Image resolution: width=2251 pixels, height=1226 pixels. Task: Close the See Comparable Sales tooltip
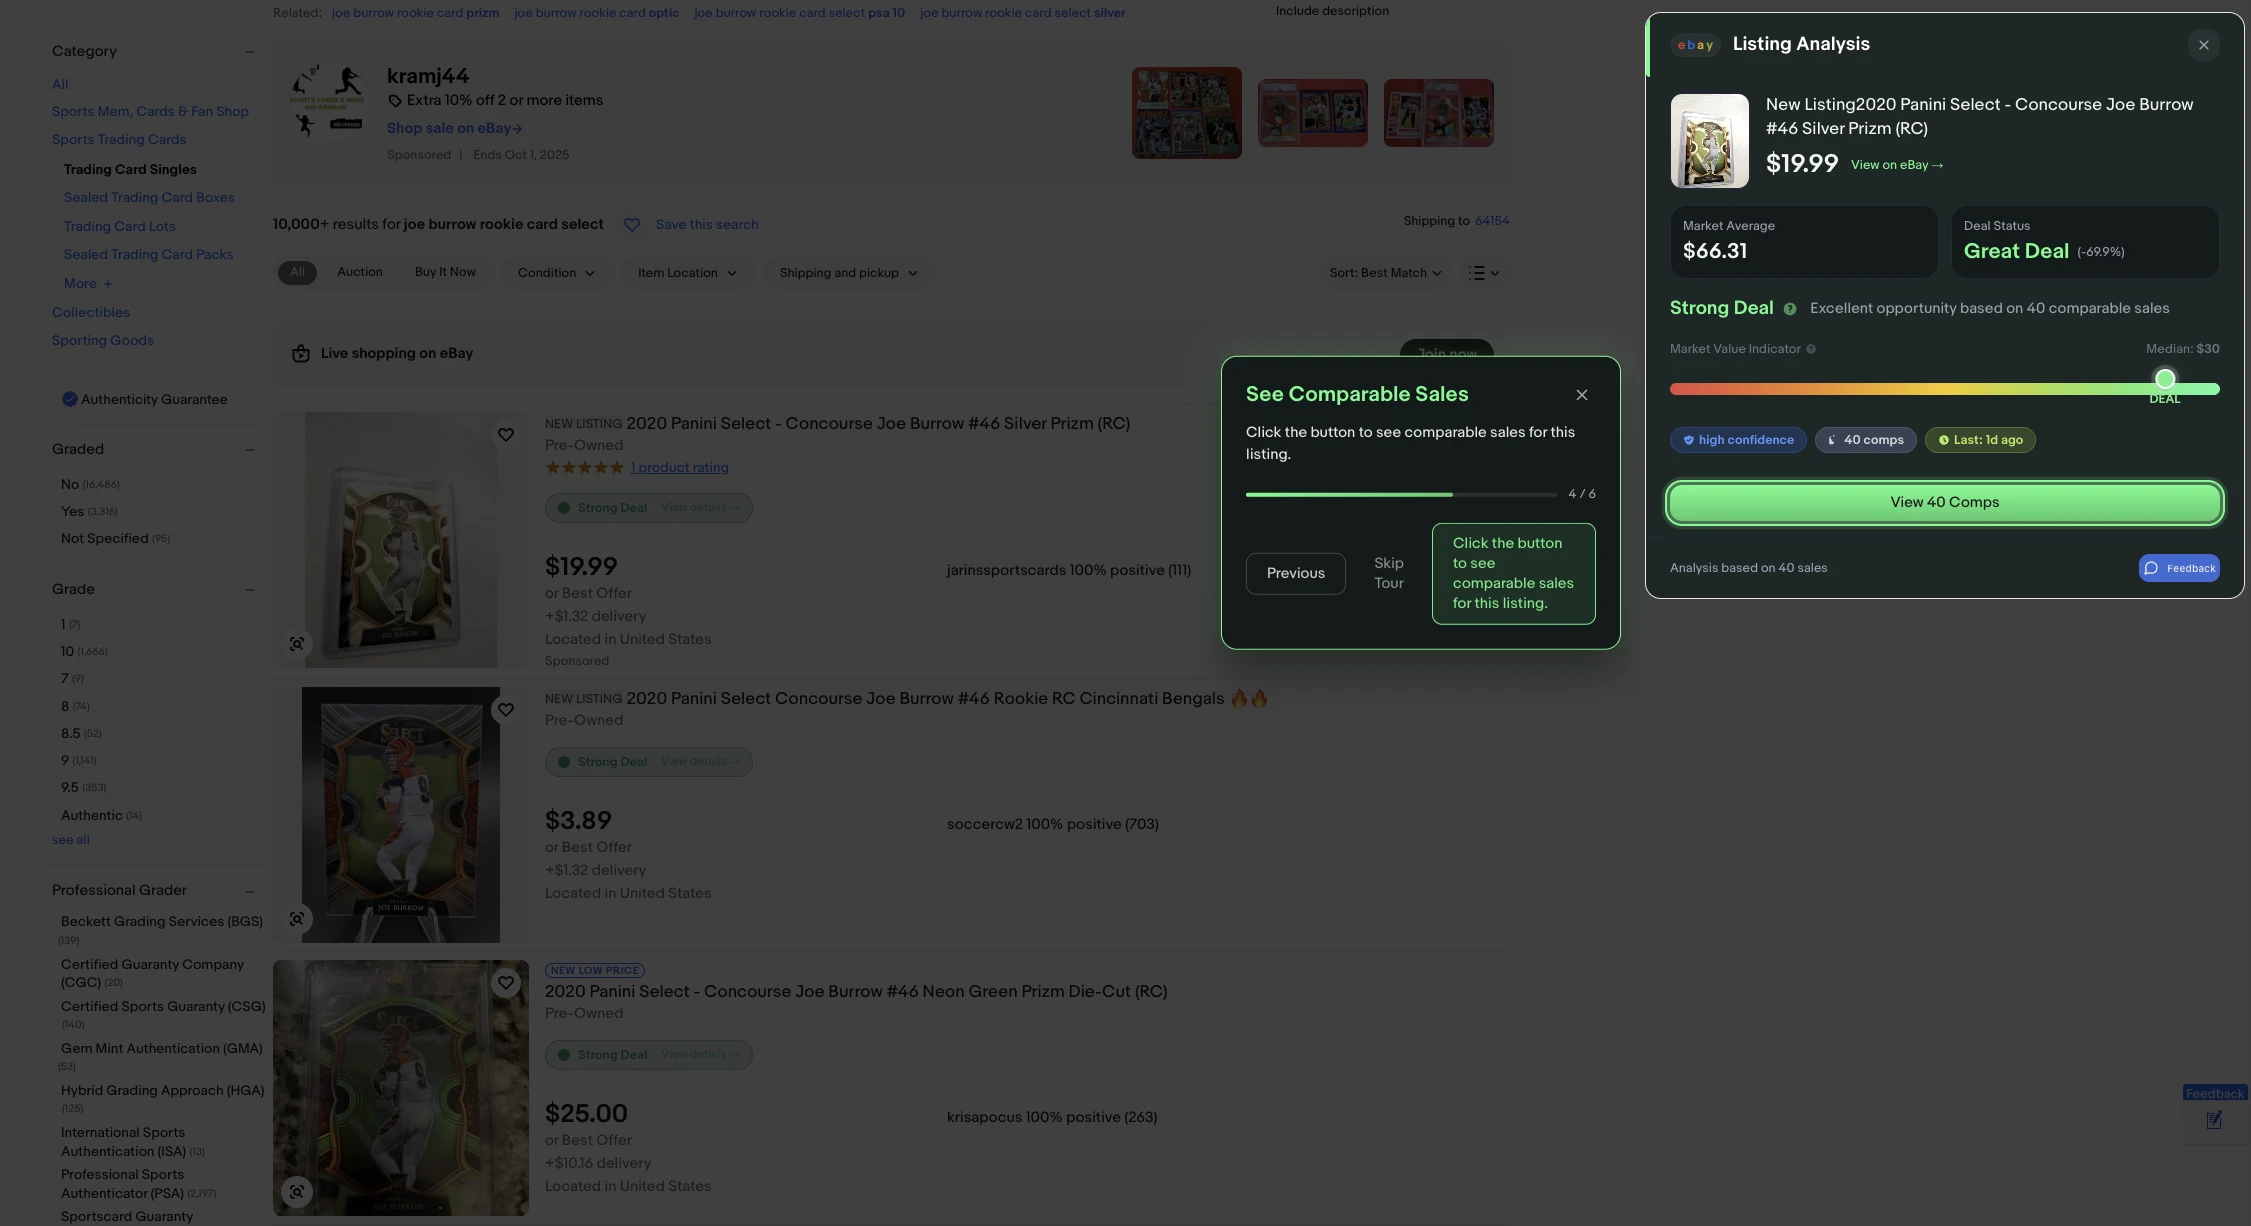point(1582,395)
